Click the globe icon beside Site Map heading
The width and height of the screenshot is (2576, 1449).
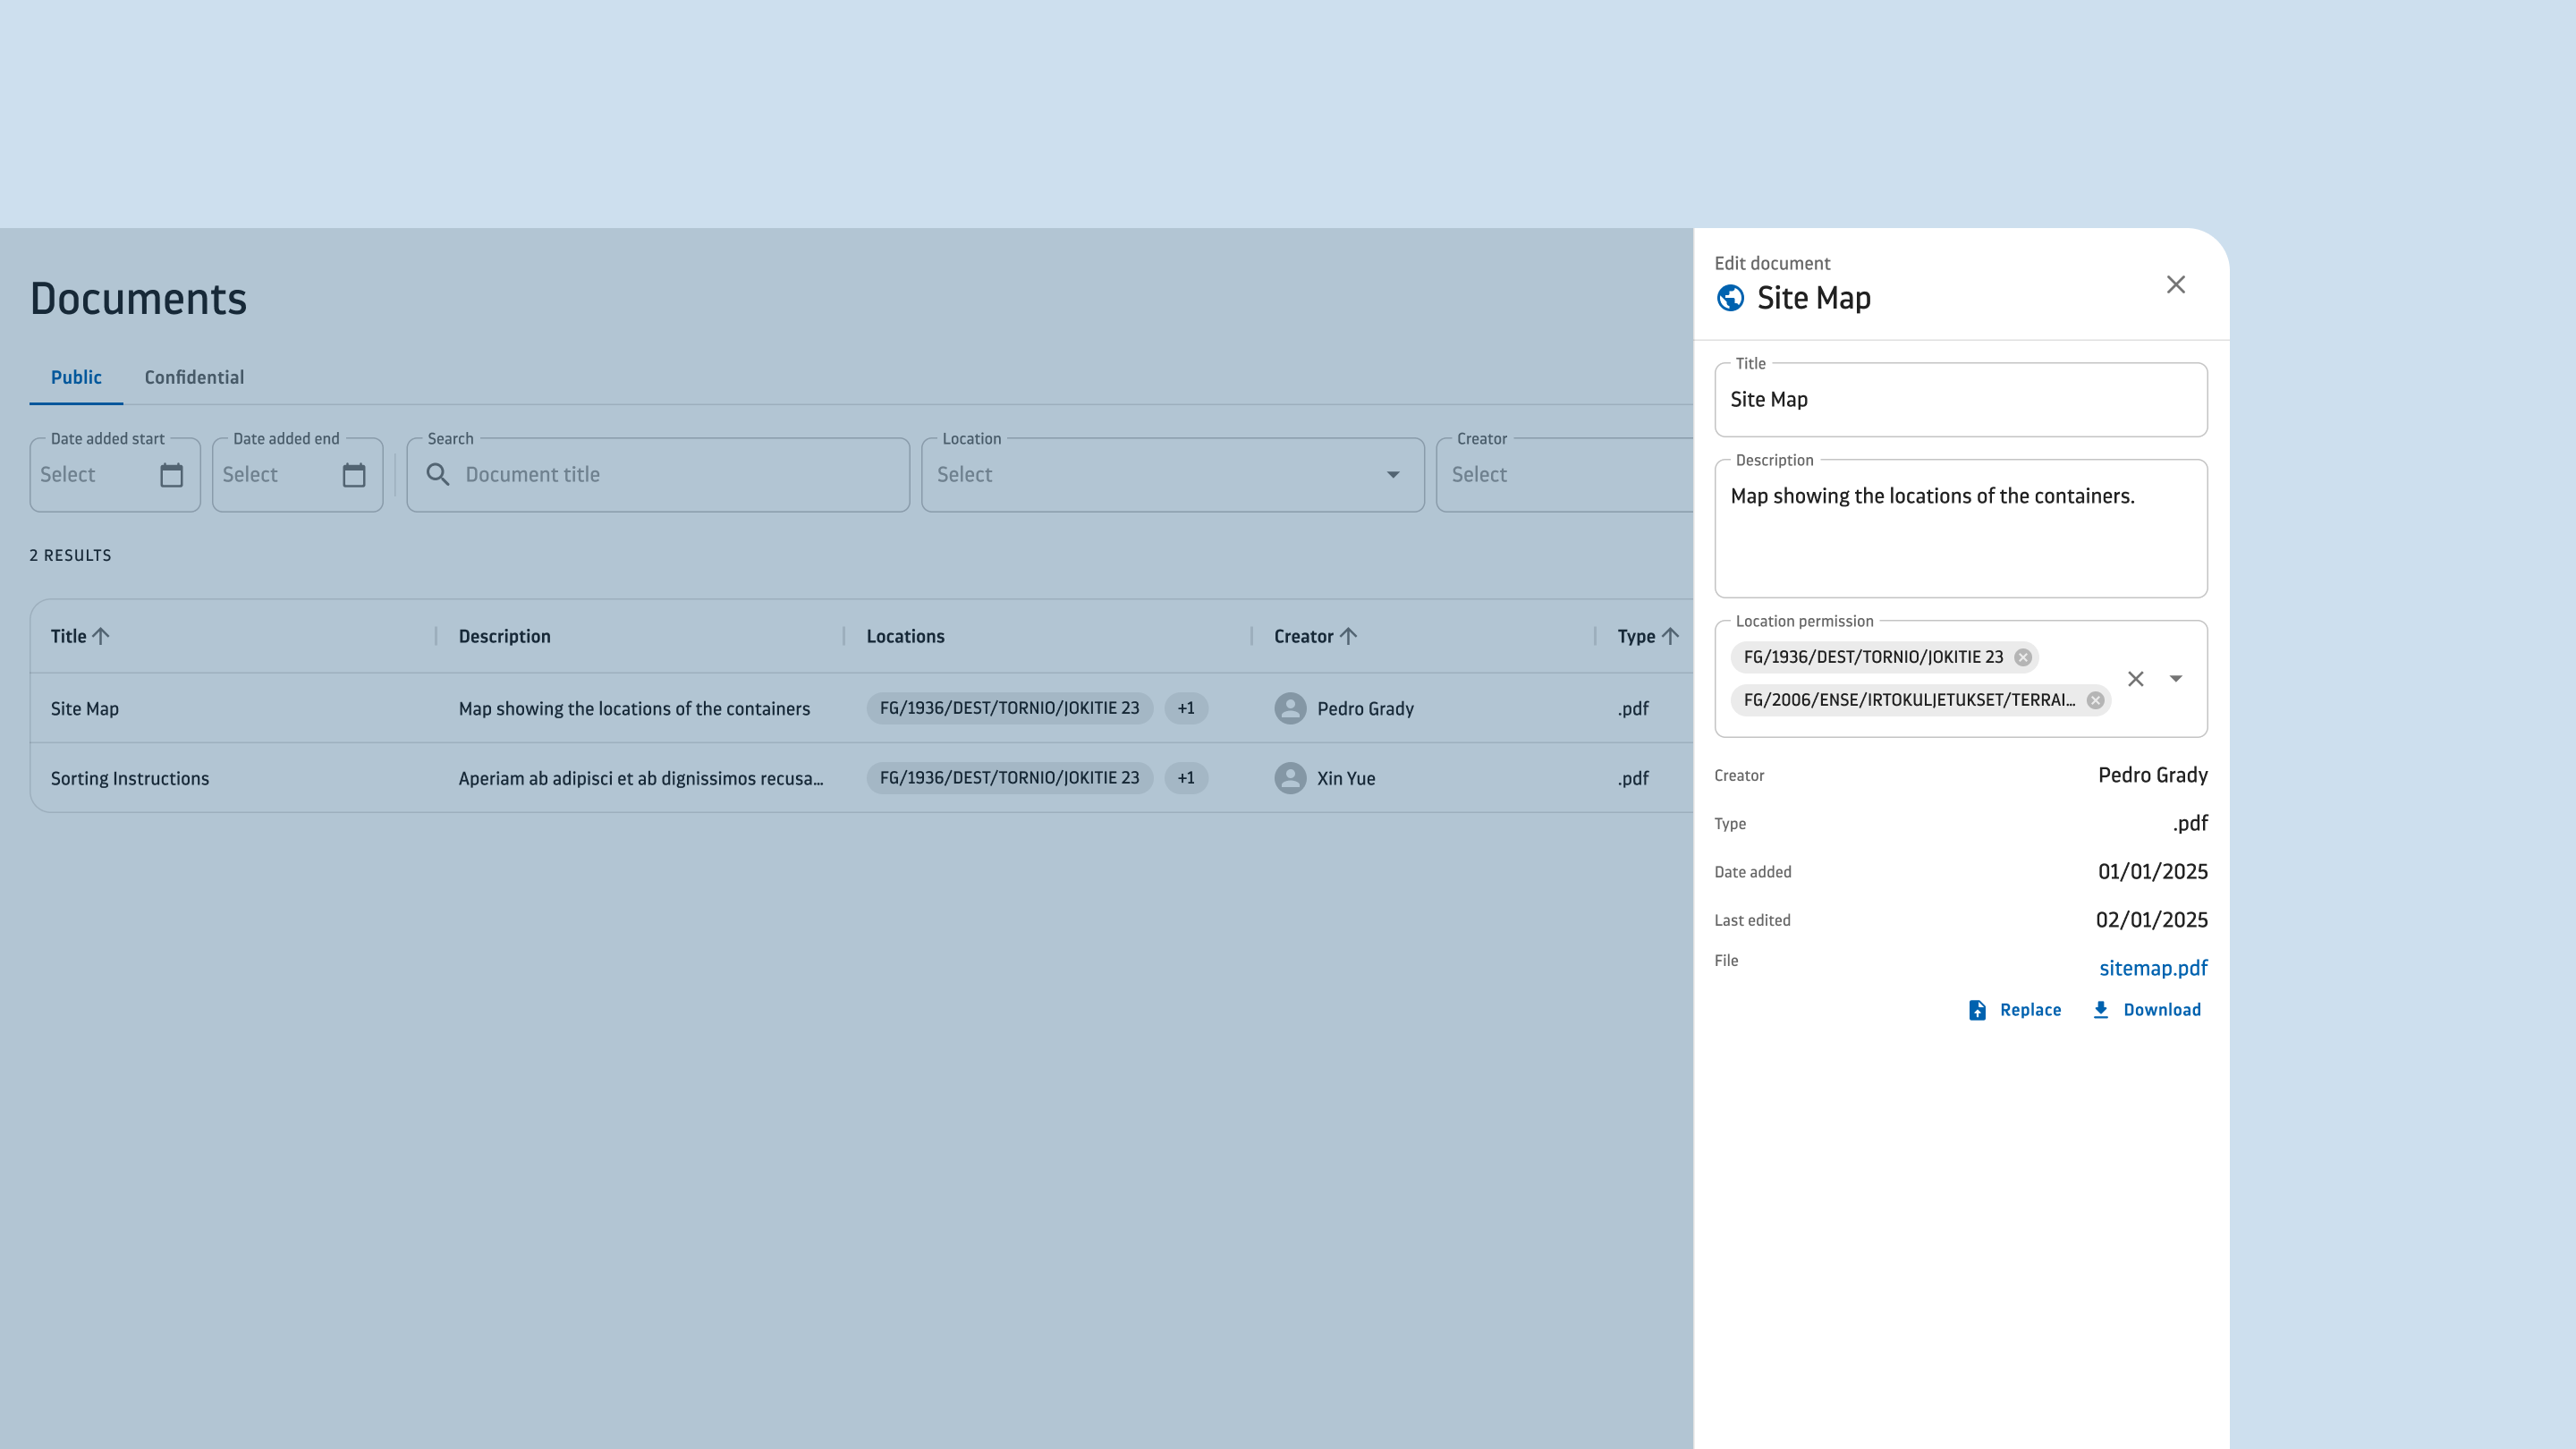click(x=1729, y=297)
